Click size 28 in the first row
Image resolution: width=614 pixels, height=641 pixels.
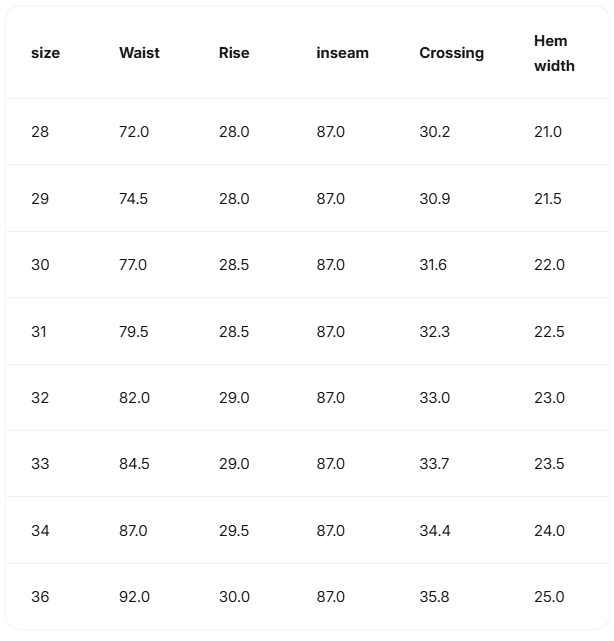pos(40,132)
